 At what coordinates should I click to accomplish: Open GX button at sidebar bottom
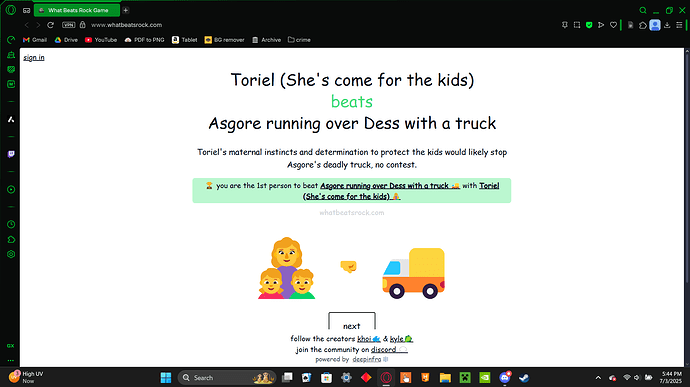point(11,346)
